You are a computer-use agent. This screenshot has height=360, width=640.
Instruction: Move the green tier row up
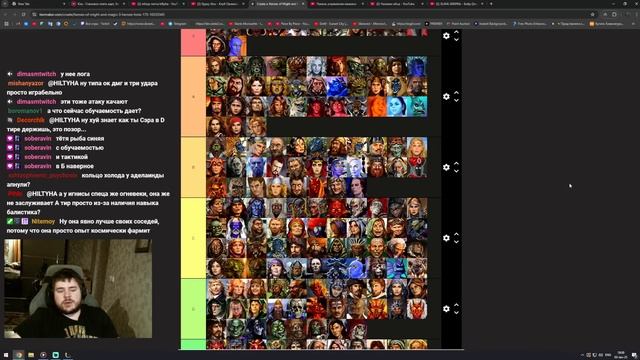[456, 305]
